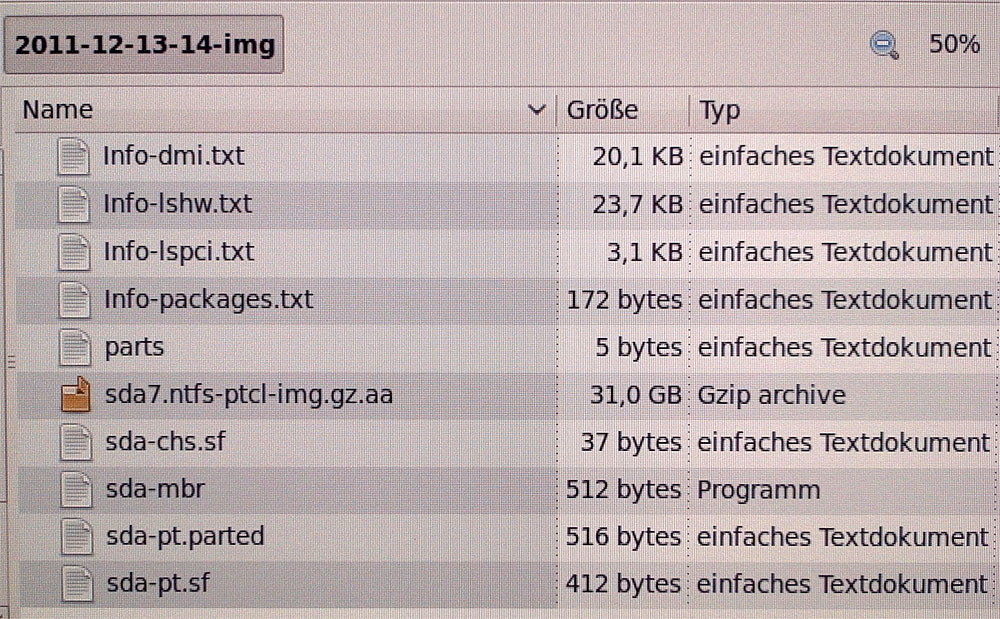1000x619 pixels.
Task: Select the sda-pt.parted file icon
Action: coord(75,537)
